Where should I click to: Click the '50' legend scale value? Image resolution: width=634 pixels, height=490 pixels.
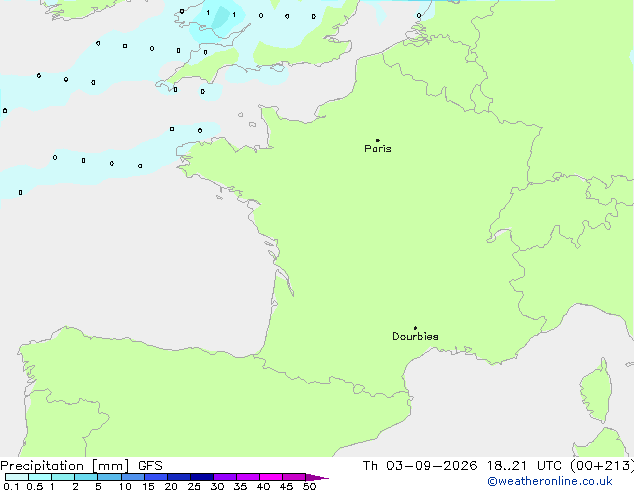click(x=309, y=486)
